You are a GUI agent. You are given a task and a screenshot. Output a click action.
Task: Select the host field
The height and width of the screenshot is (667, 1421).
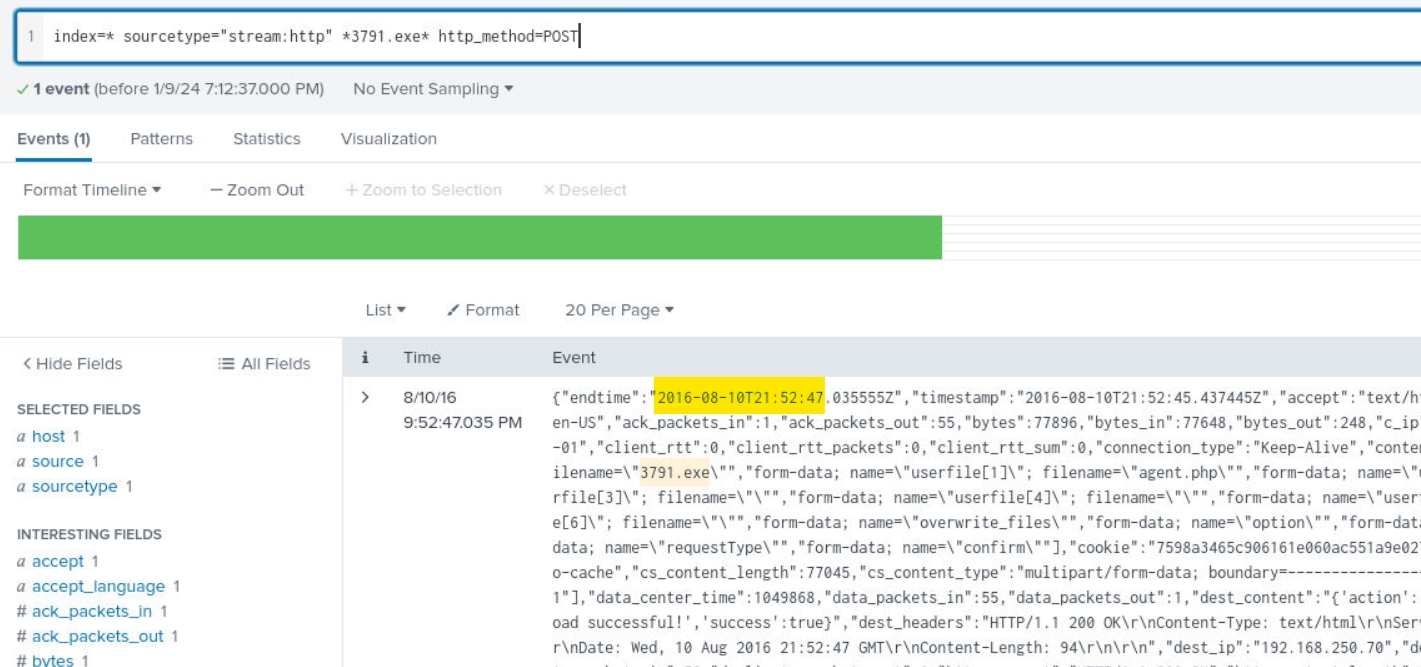(48, 436)
